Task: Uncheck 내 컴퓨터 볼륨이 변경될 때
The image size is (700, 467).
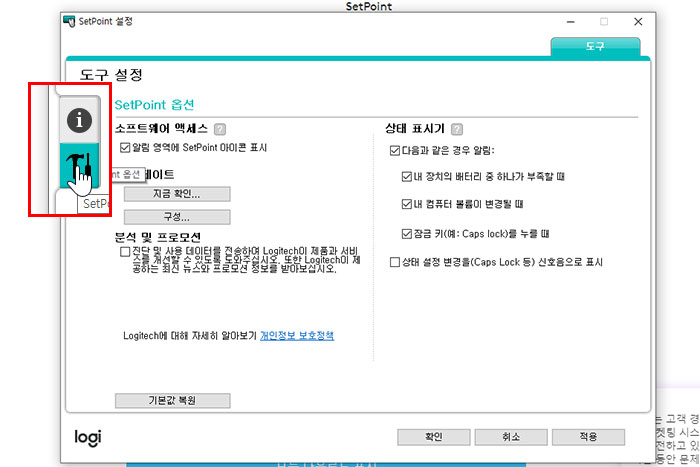Action: click(406, 204)
